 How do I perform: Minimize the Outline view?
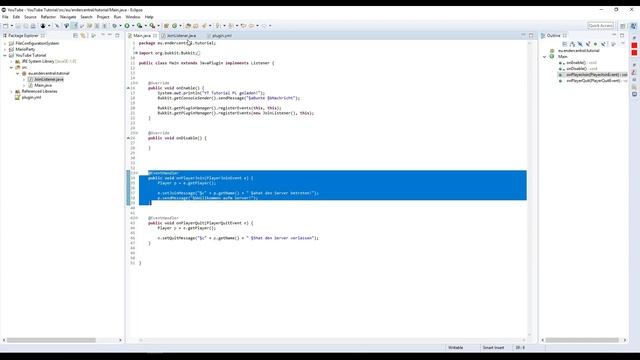pyautogui.click(x=614, y=36)
